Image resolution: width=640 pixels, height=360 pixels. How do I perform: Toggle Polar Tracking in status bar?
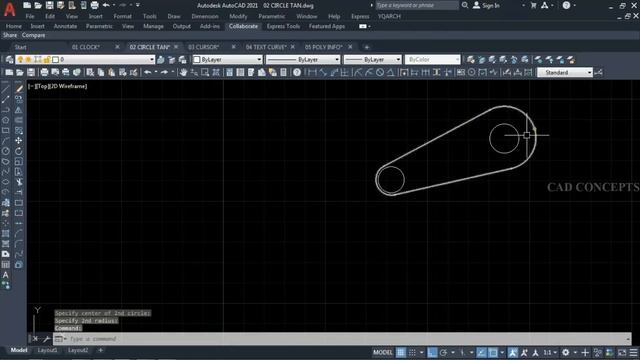point(443,352)
